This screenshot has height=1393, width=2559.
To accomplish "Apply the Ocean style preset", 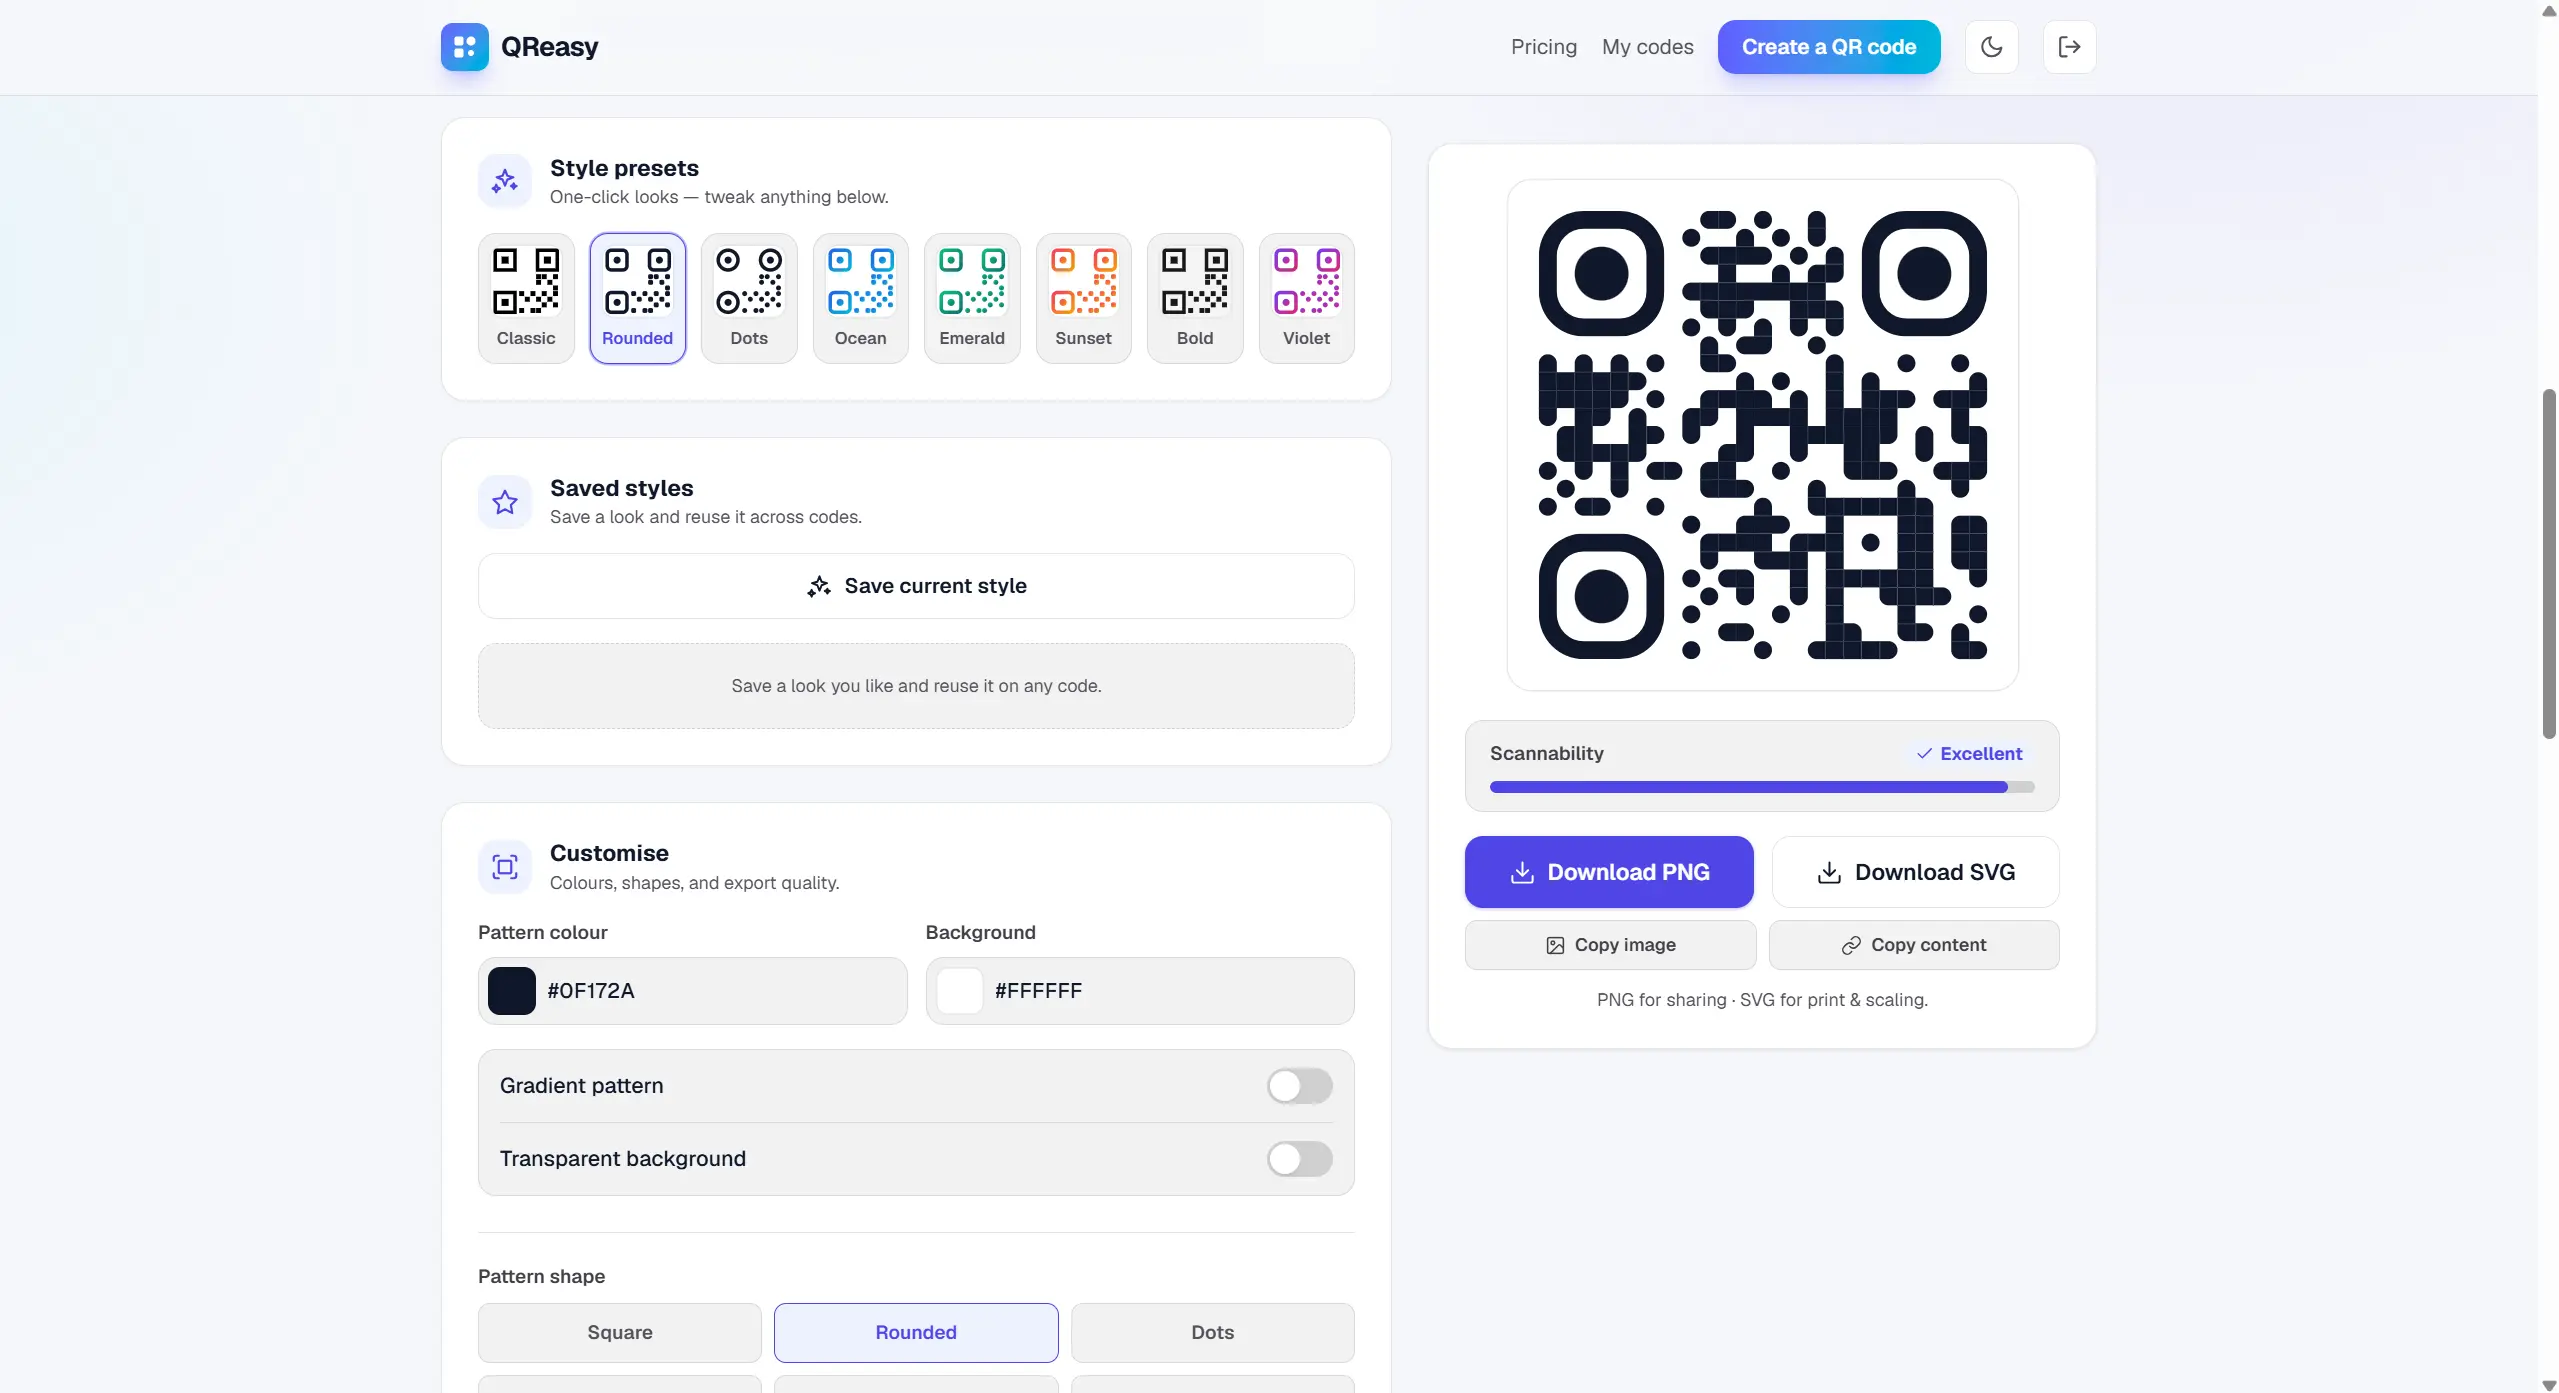I will (861, 298).
